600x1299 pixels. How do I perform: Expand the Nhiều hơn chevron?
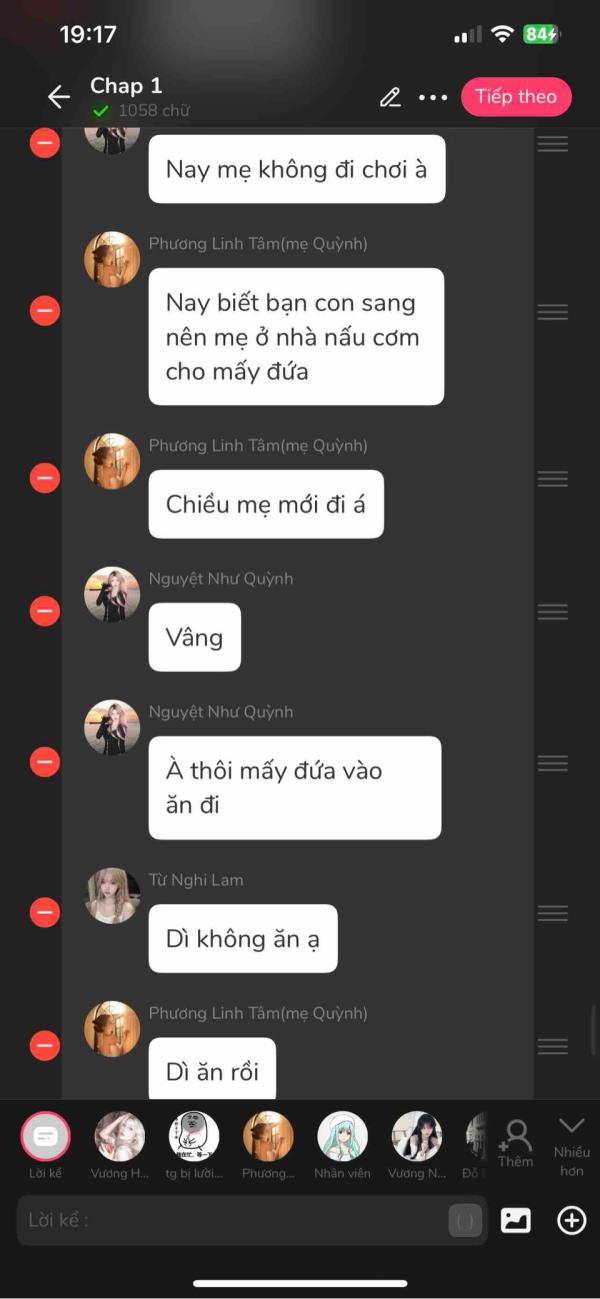click(572, 1145)
